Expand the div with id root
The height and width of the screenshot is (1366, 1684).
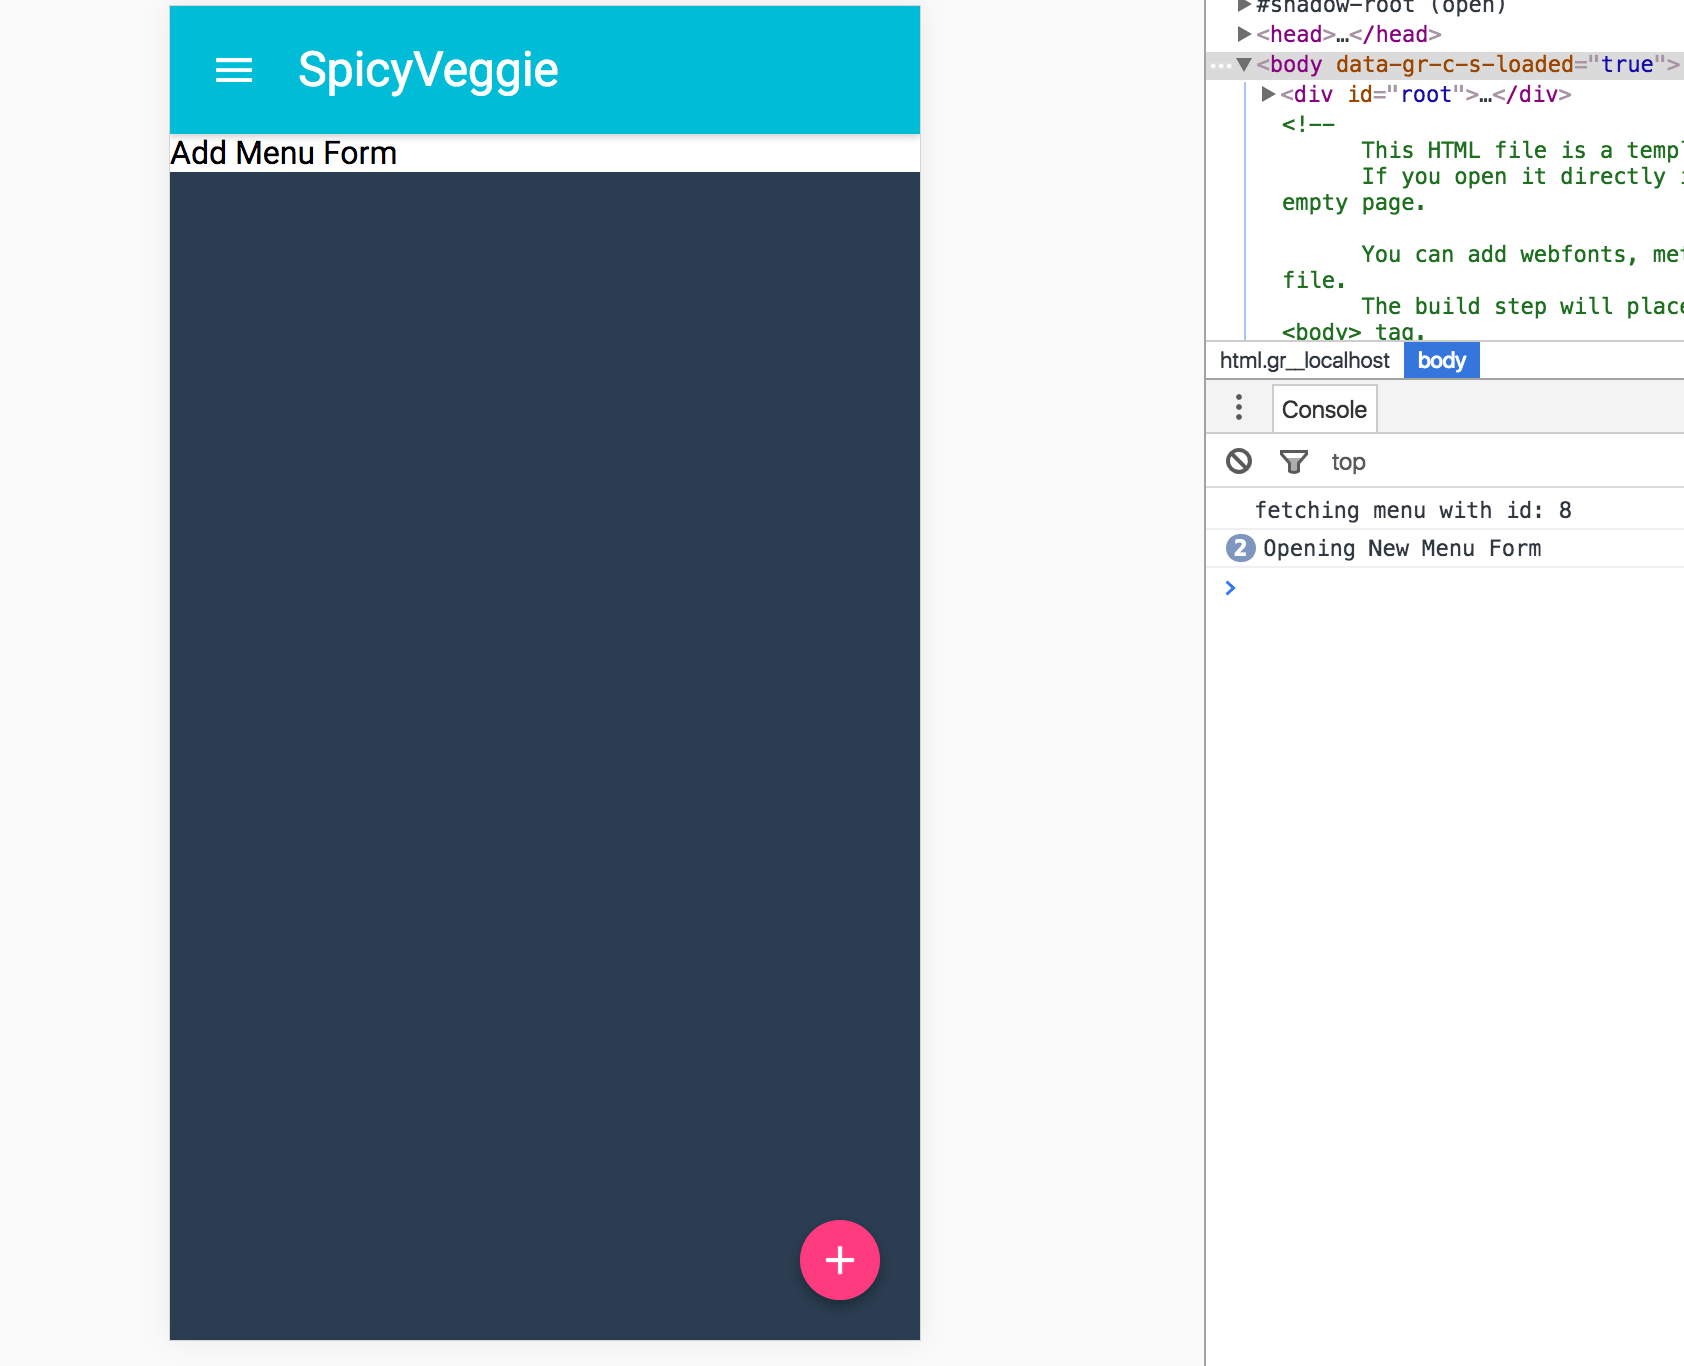click(x=1267, y=94)
